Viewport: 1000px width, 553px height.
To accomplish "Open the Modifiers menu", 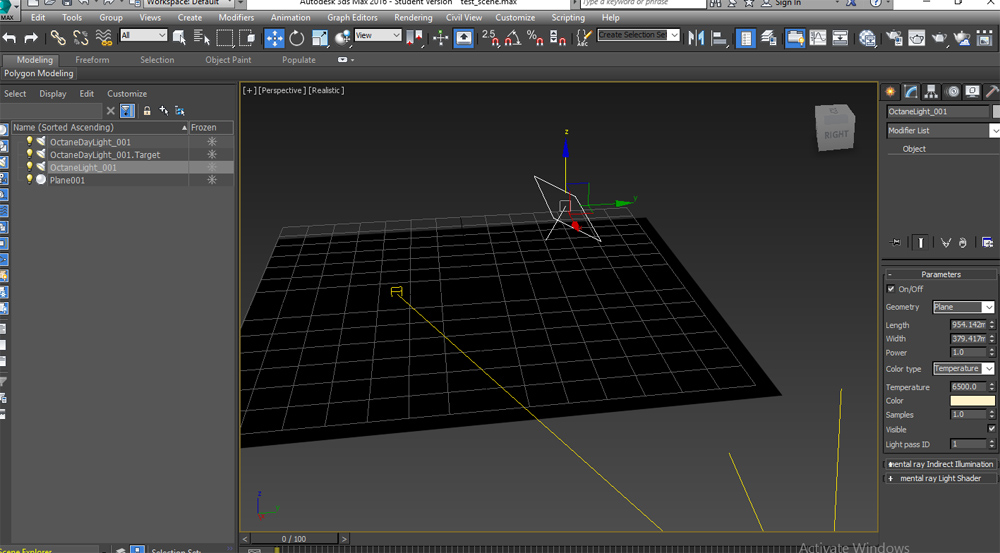I will tap(236, 17).
